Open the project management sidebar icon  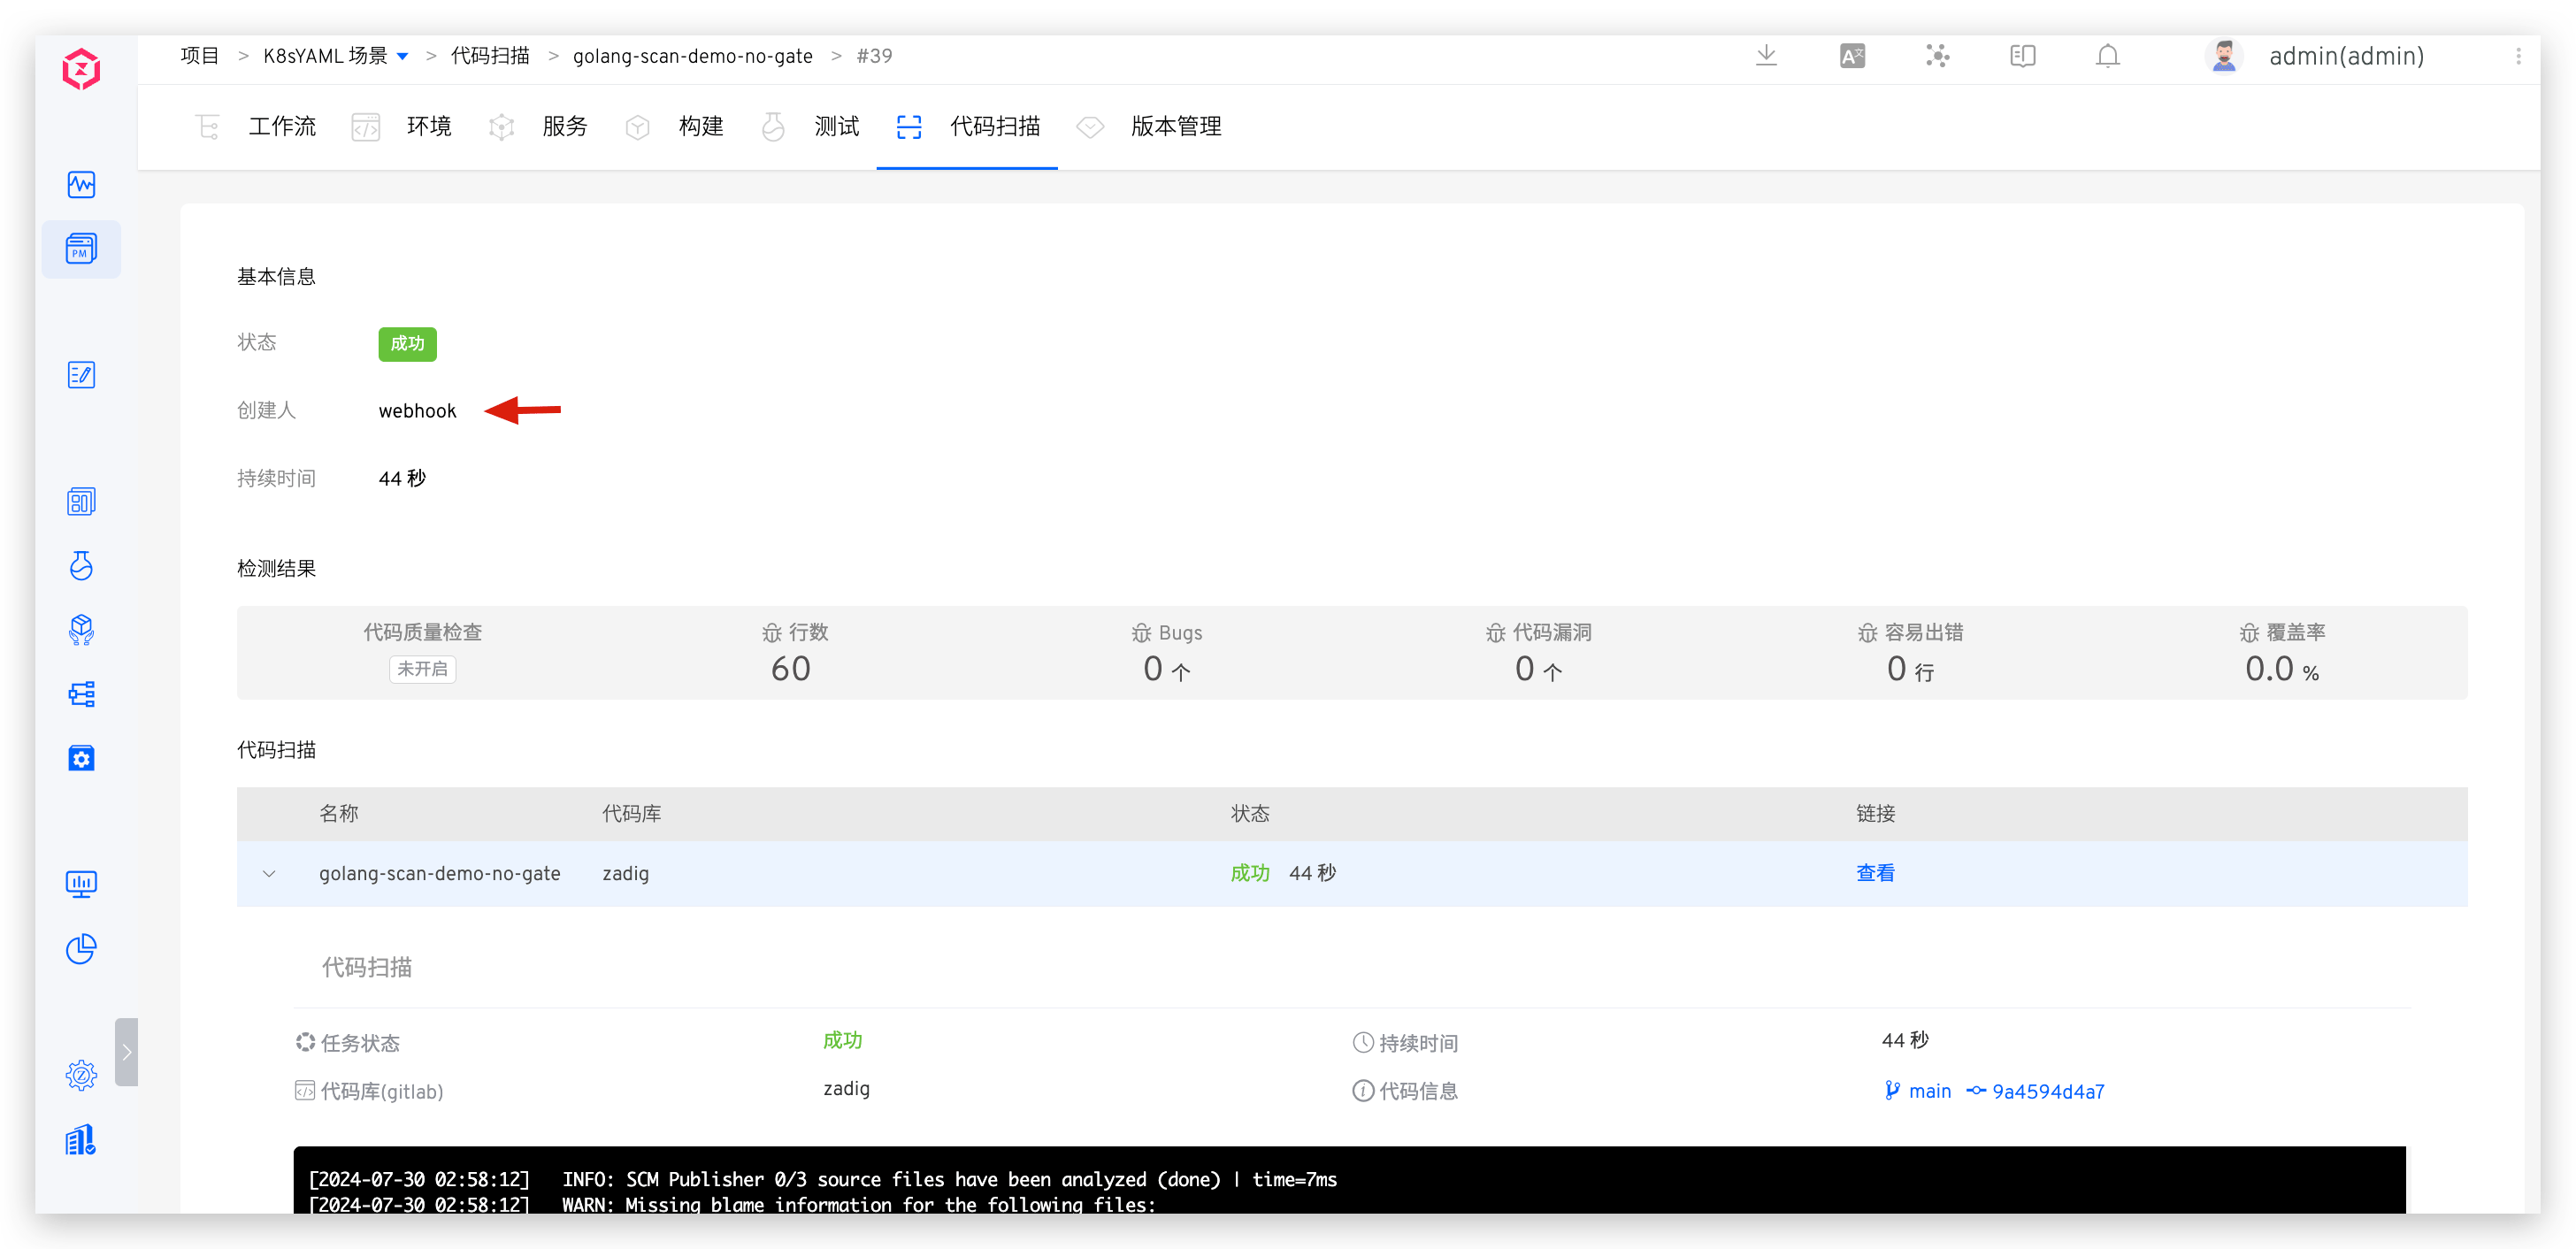(81, 249)
